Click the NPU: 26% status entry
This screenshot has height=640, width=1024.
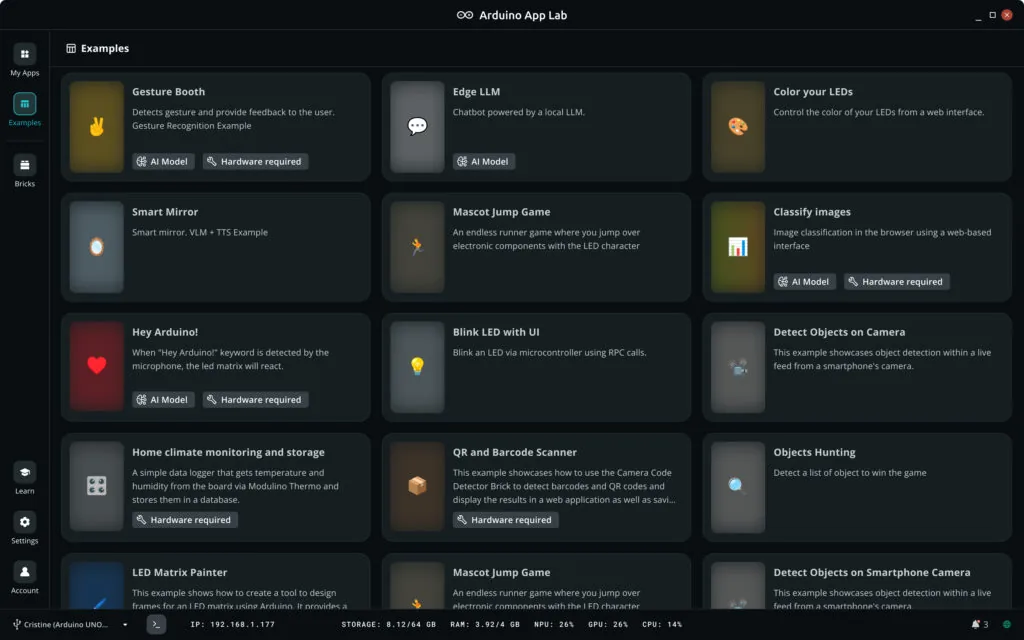(554, 624)
